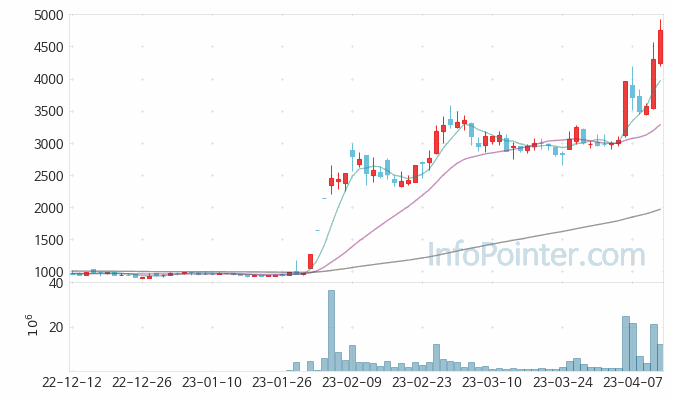Click the 4000 price axis label
The image size is (673, 400).
pos(49,79)
